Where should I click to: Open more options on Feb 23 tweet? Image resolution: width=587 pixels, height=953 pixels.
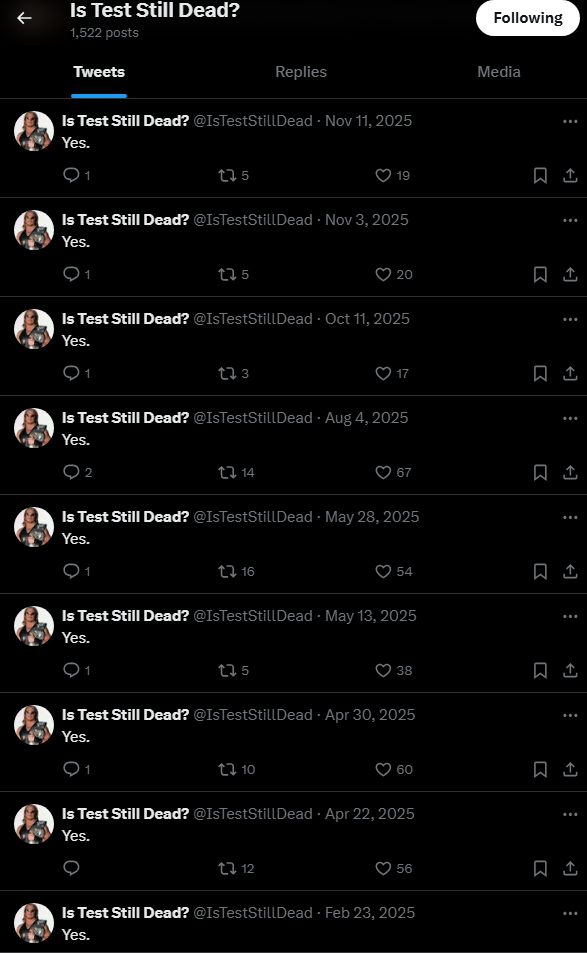570,913
